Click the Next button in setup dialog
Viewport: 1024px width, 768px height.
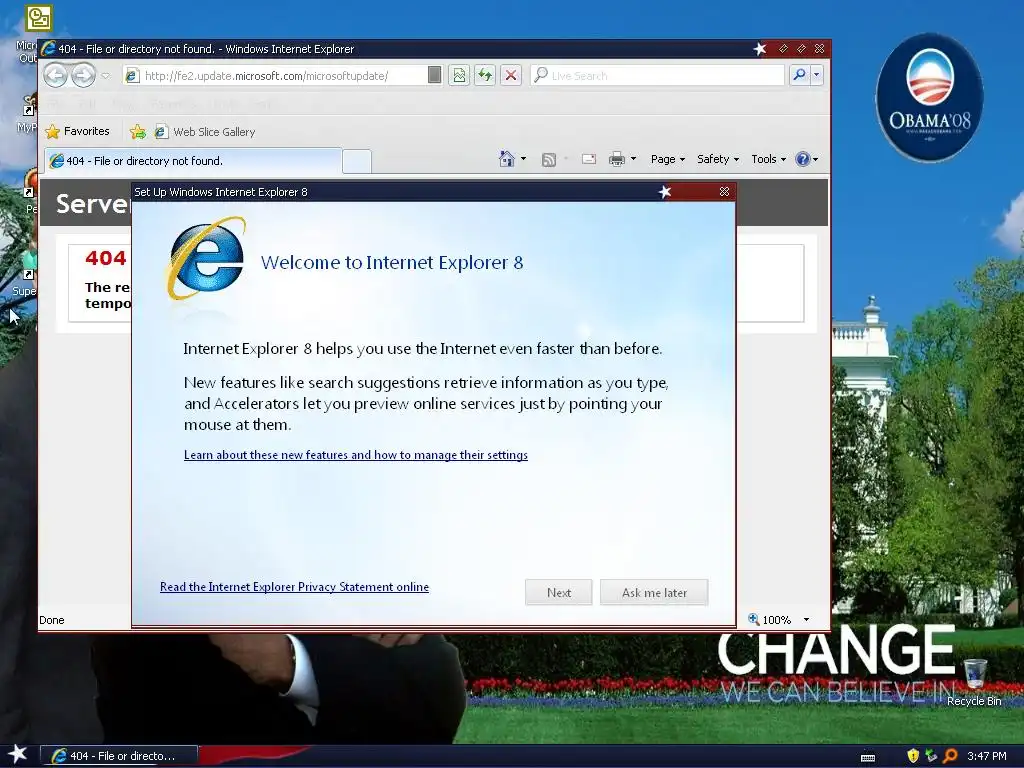pyautogui.click(x=558, y=592)
